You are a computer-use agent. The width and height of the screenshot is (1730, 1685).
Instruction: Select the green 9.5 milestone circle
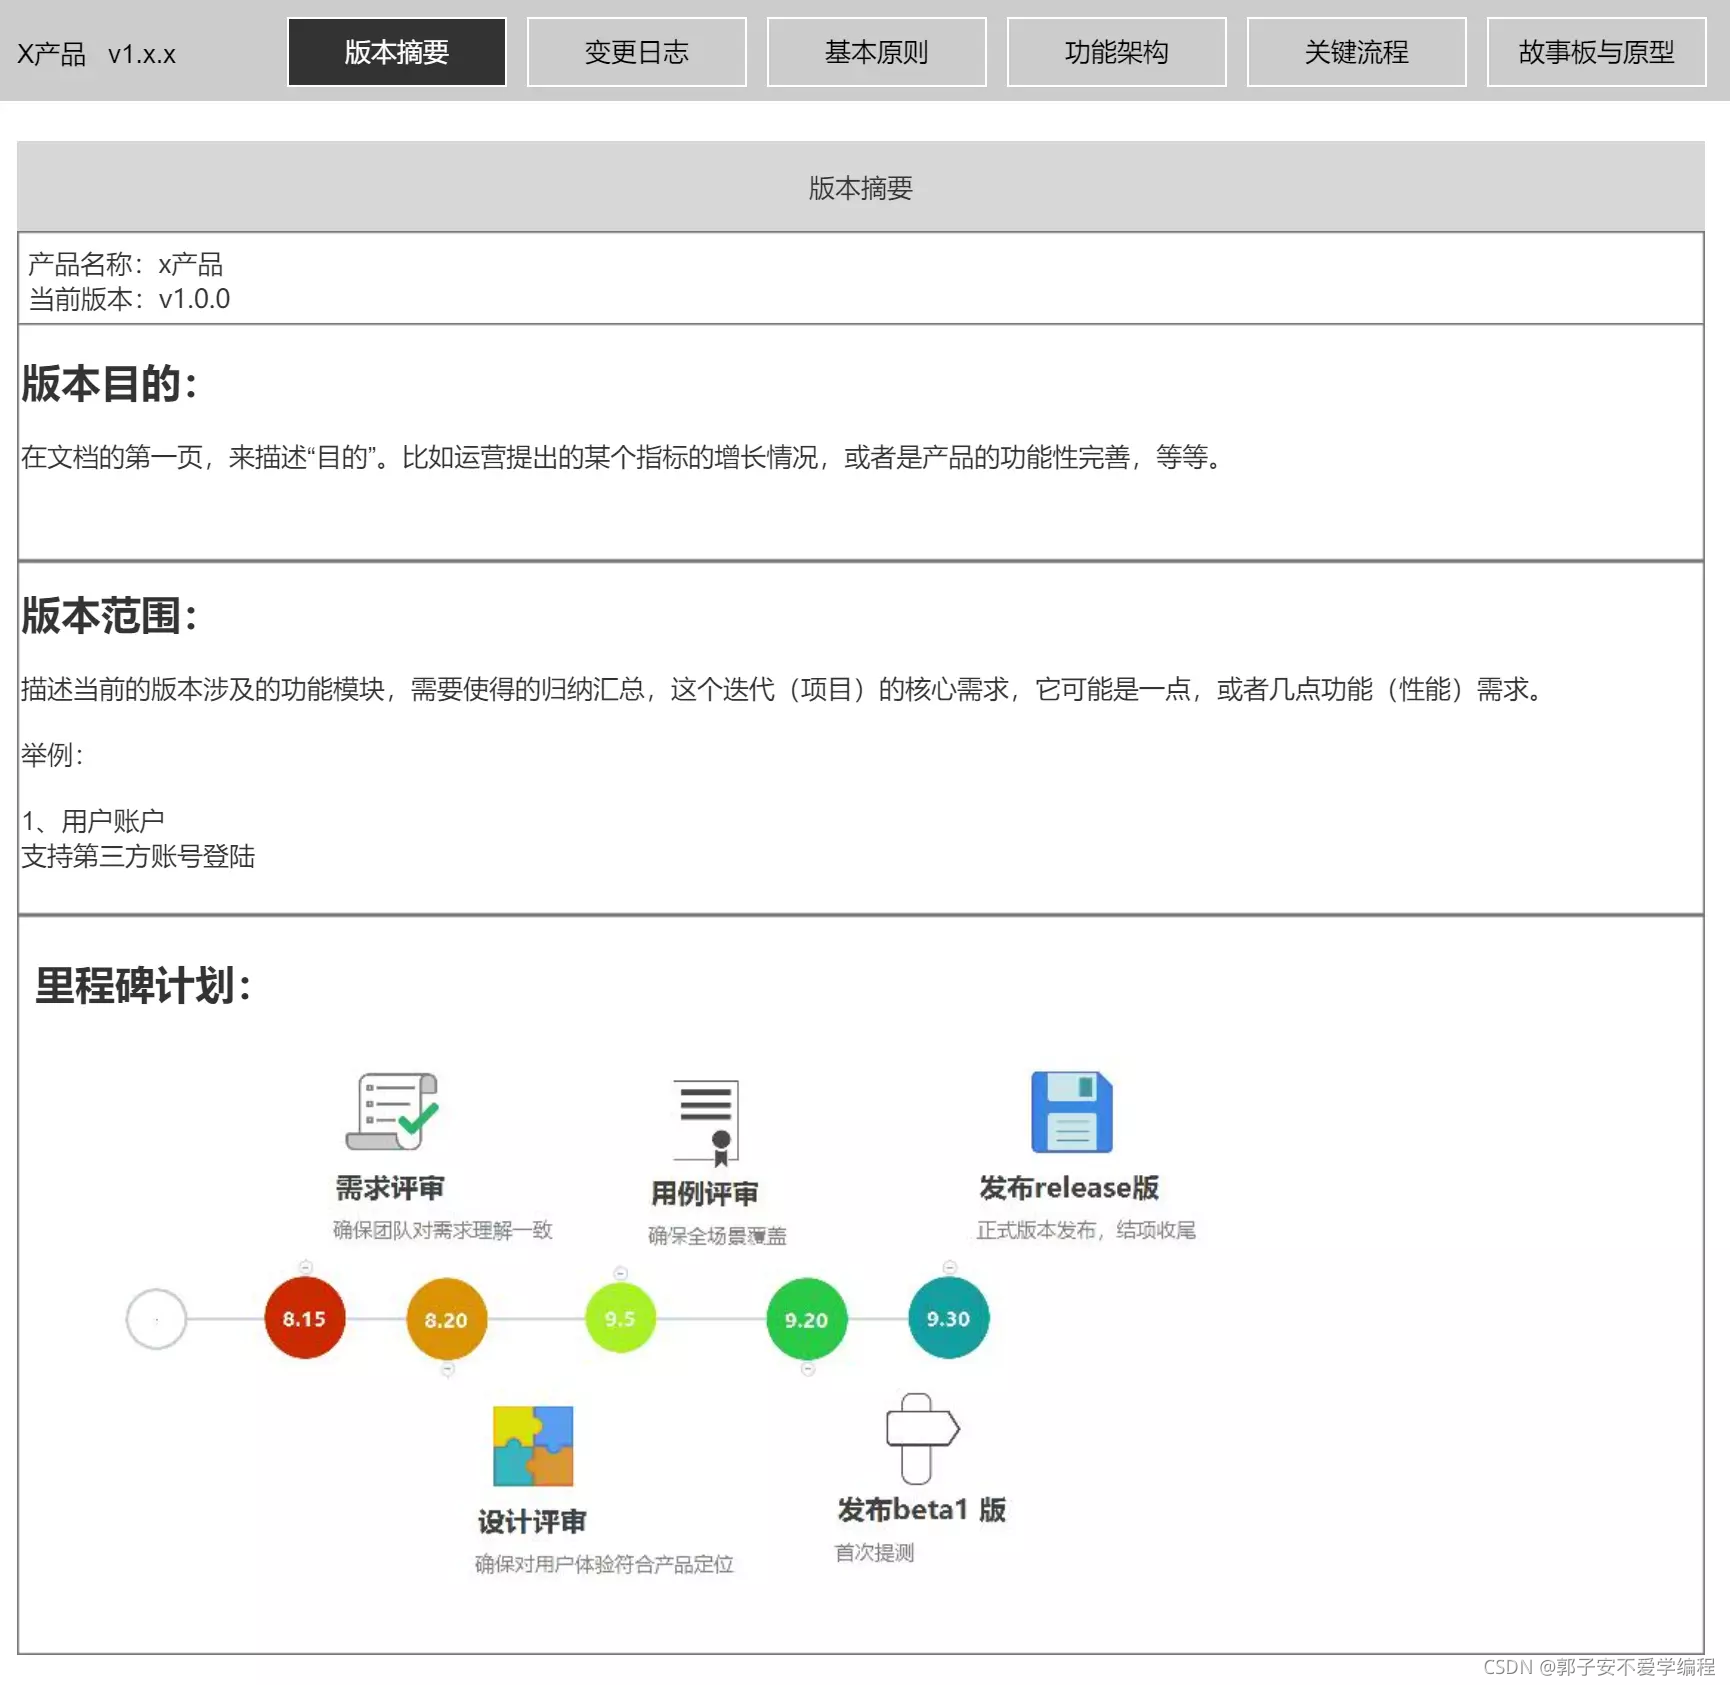pyautogui.click(x=620, y=1319)
